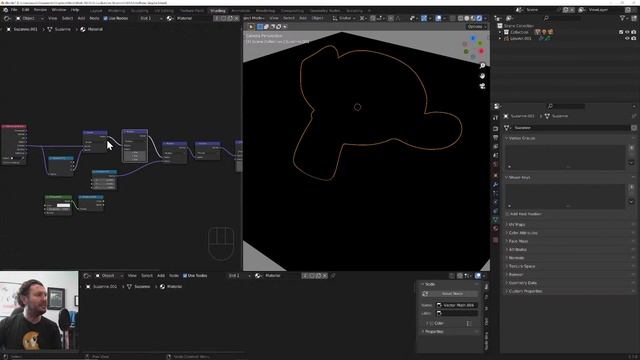The height and width of the screenshot is (360, 640).
Task: Click the zoom magnifier icon in viewport
Action: 482,66
